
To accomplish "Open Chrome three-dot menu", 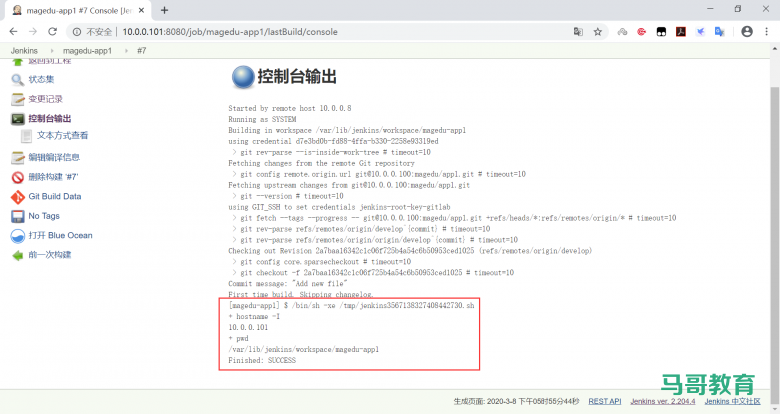I will pyautogui.click(x=766, y=31).
